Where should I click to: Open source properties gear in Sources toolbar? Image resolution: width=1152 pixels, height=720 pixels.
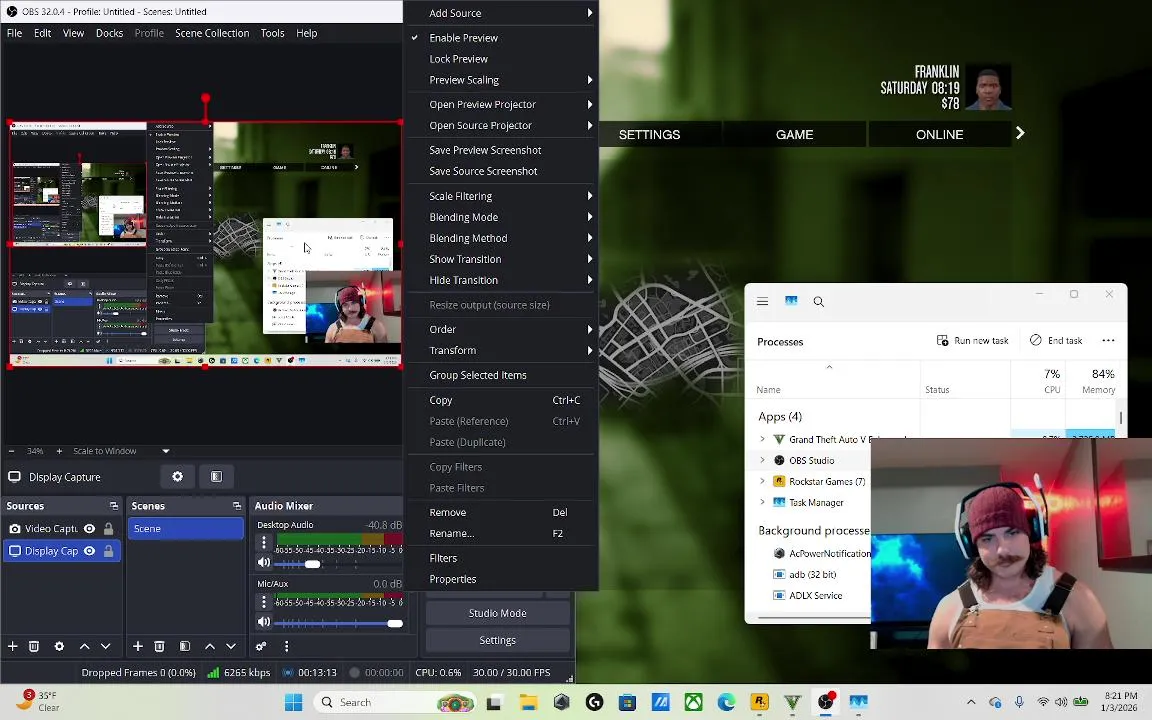(60, 647)
